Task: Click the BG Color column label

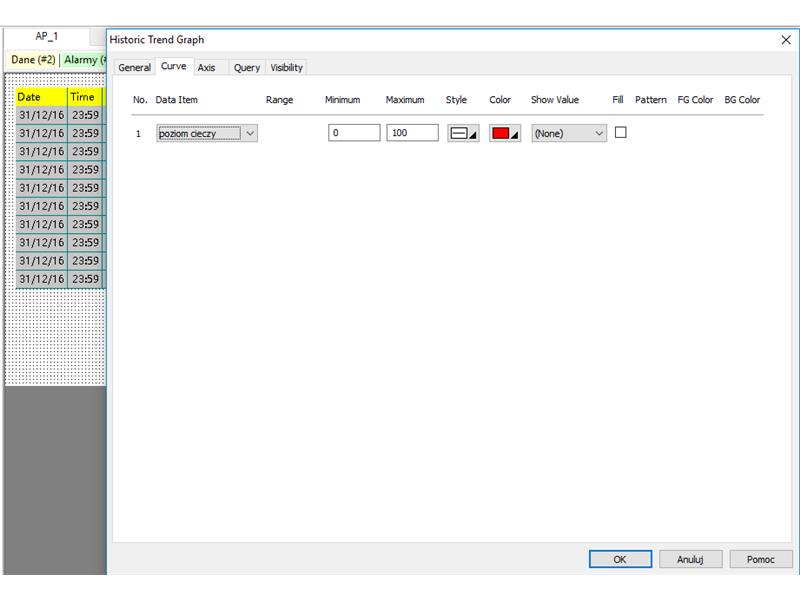Action: point(742,99)
